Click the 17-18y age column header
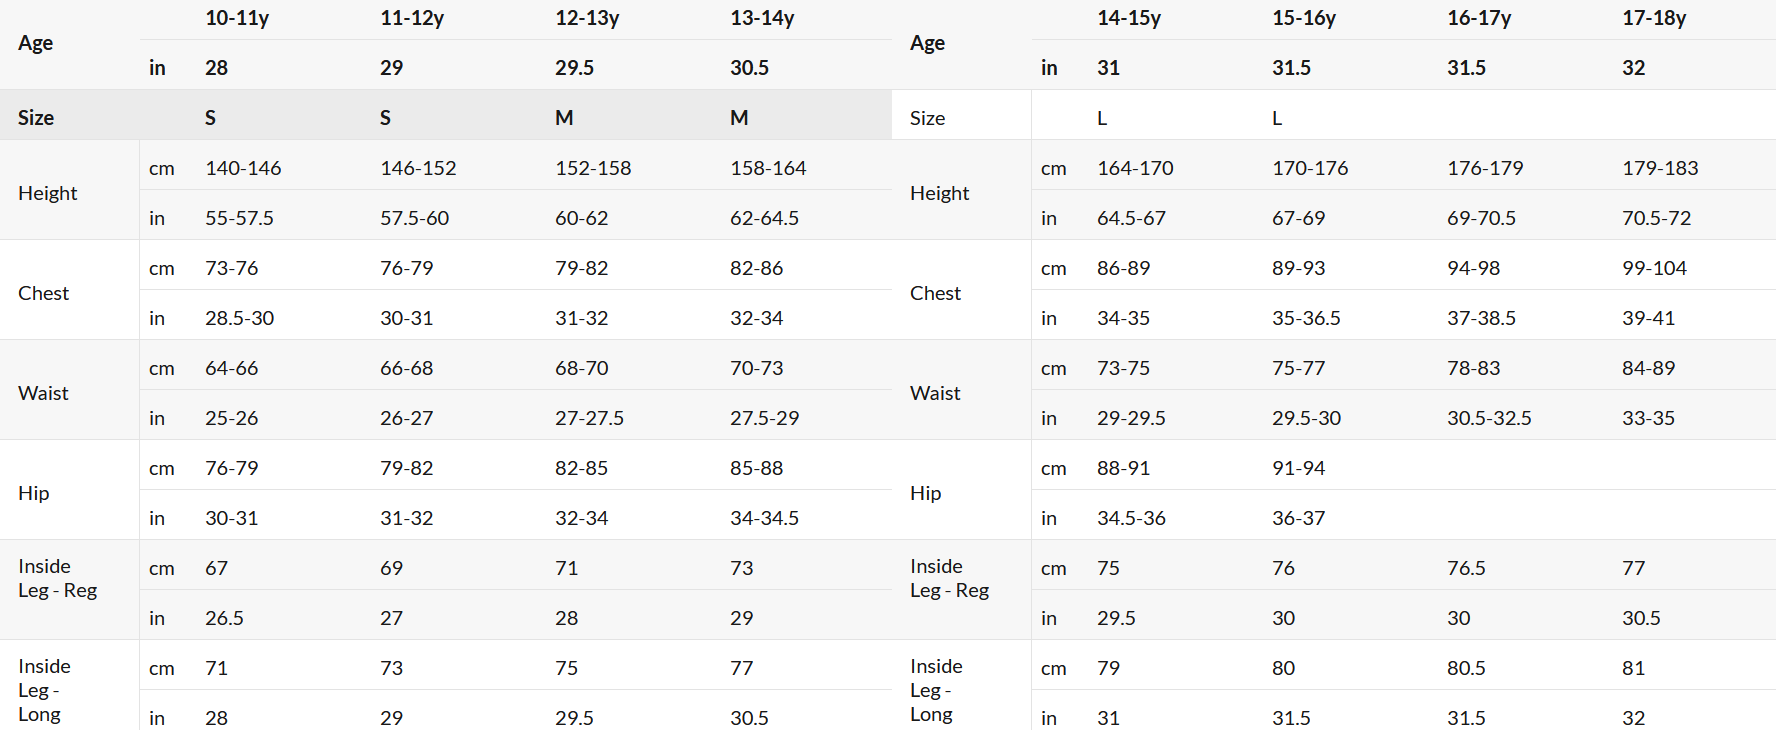 [1654, 18]
